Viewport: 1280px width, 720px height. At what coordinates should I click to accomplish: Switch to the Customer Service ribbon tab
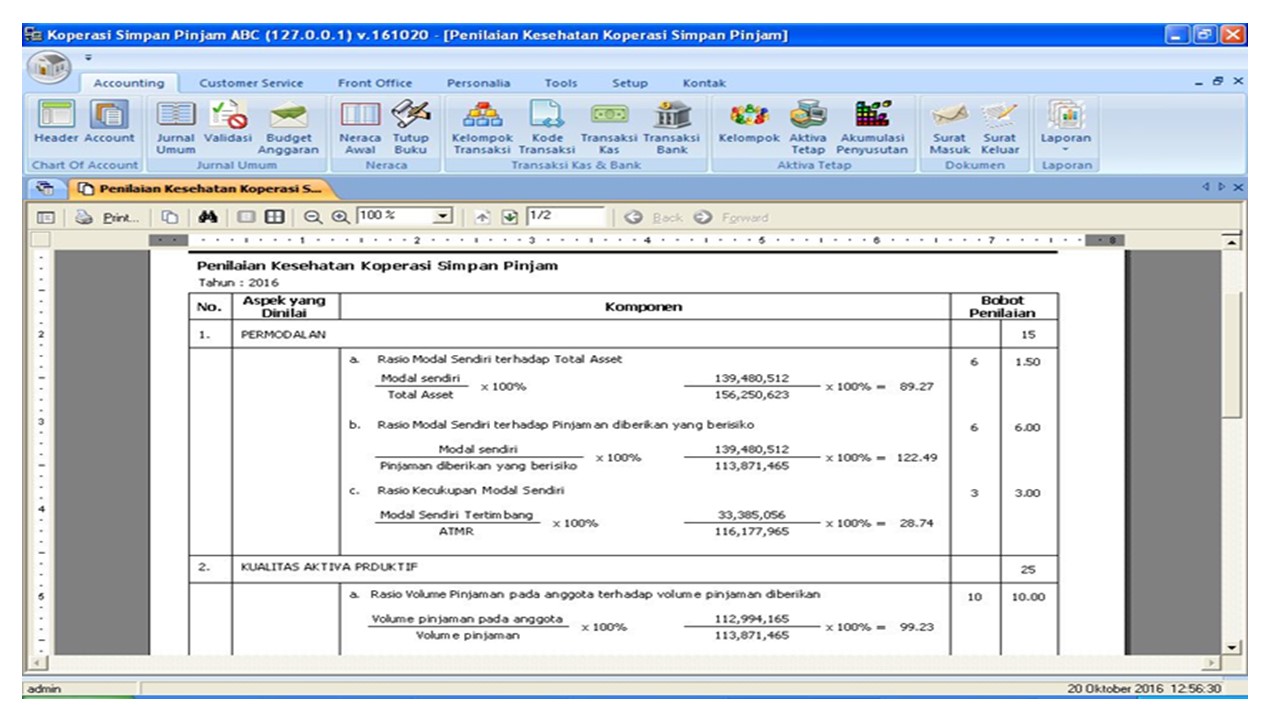(251, 84)
